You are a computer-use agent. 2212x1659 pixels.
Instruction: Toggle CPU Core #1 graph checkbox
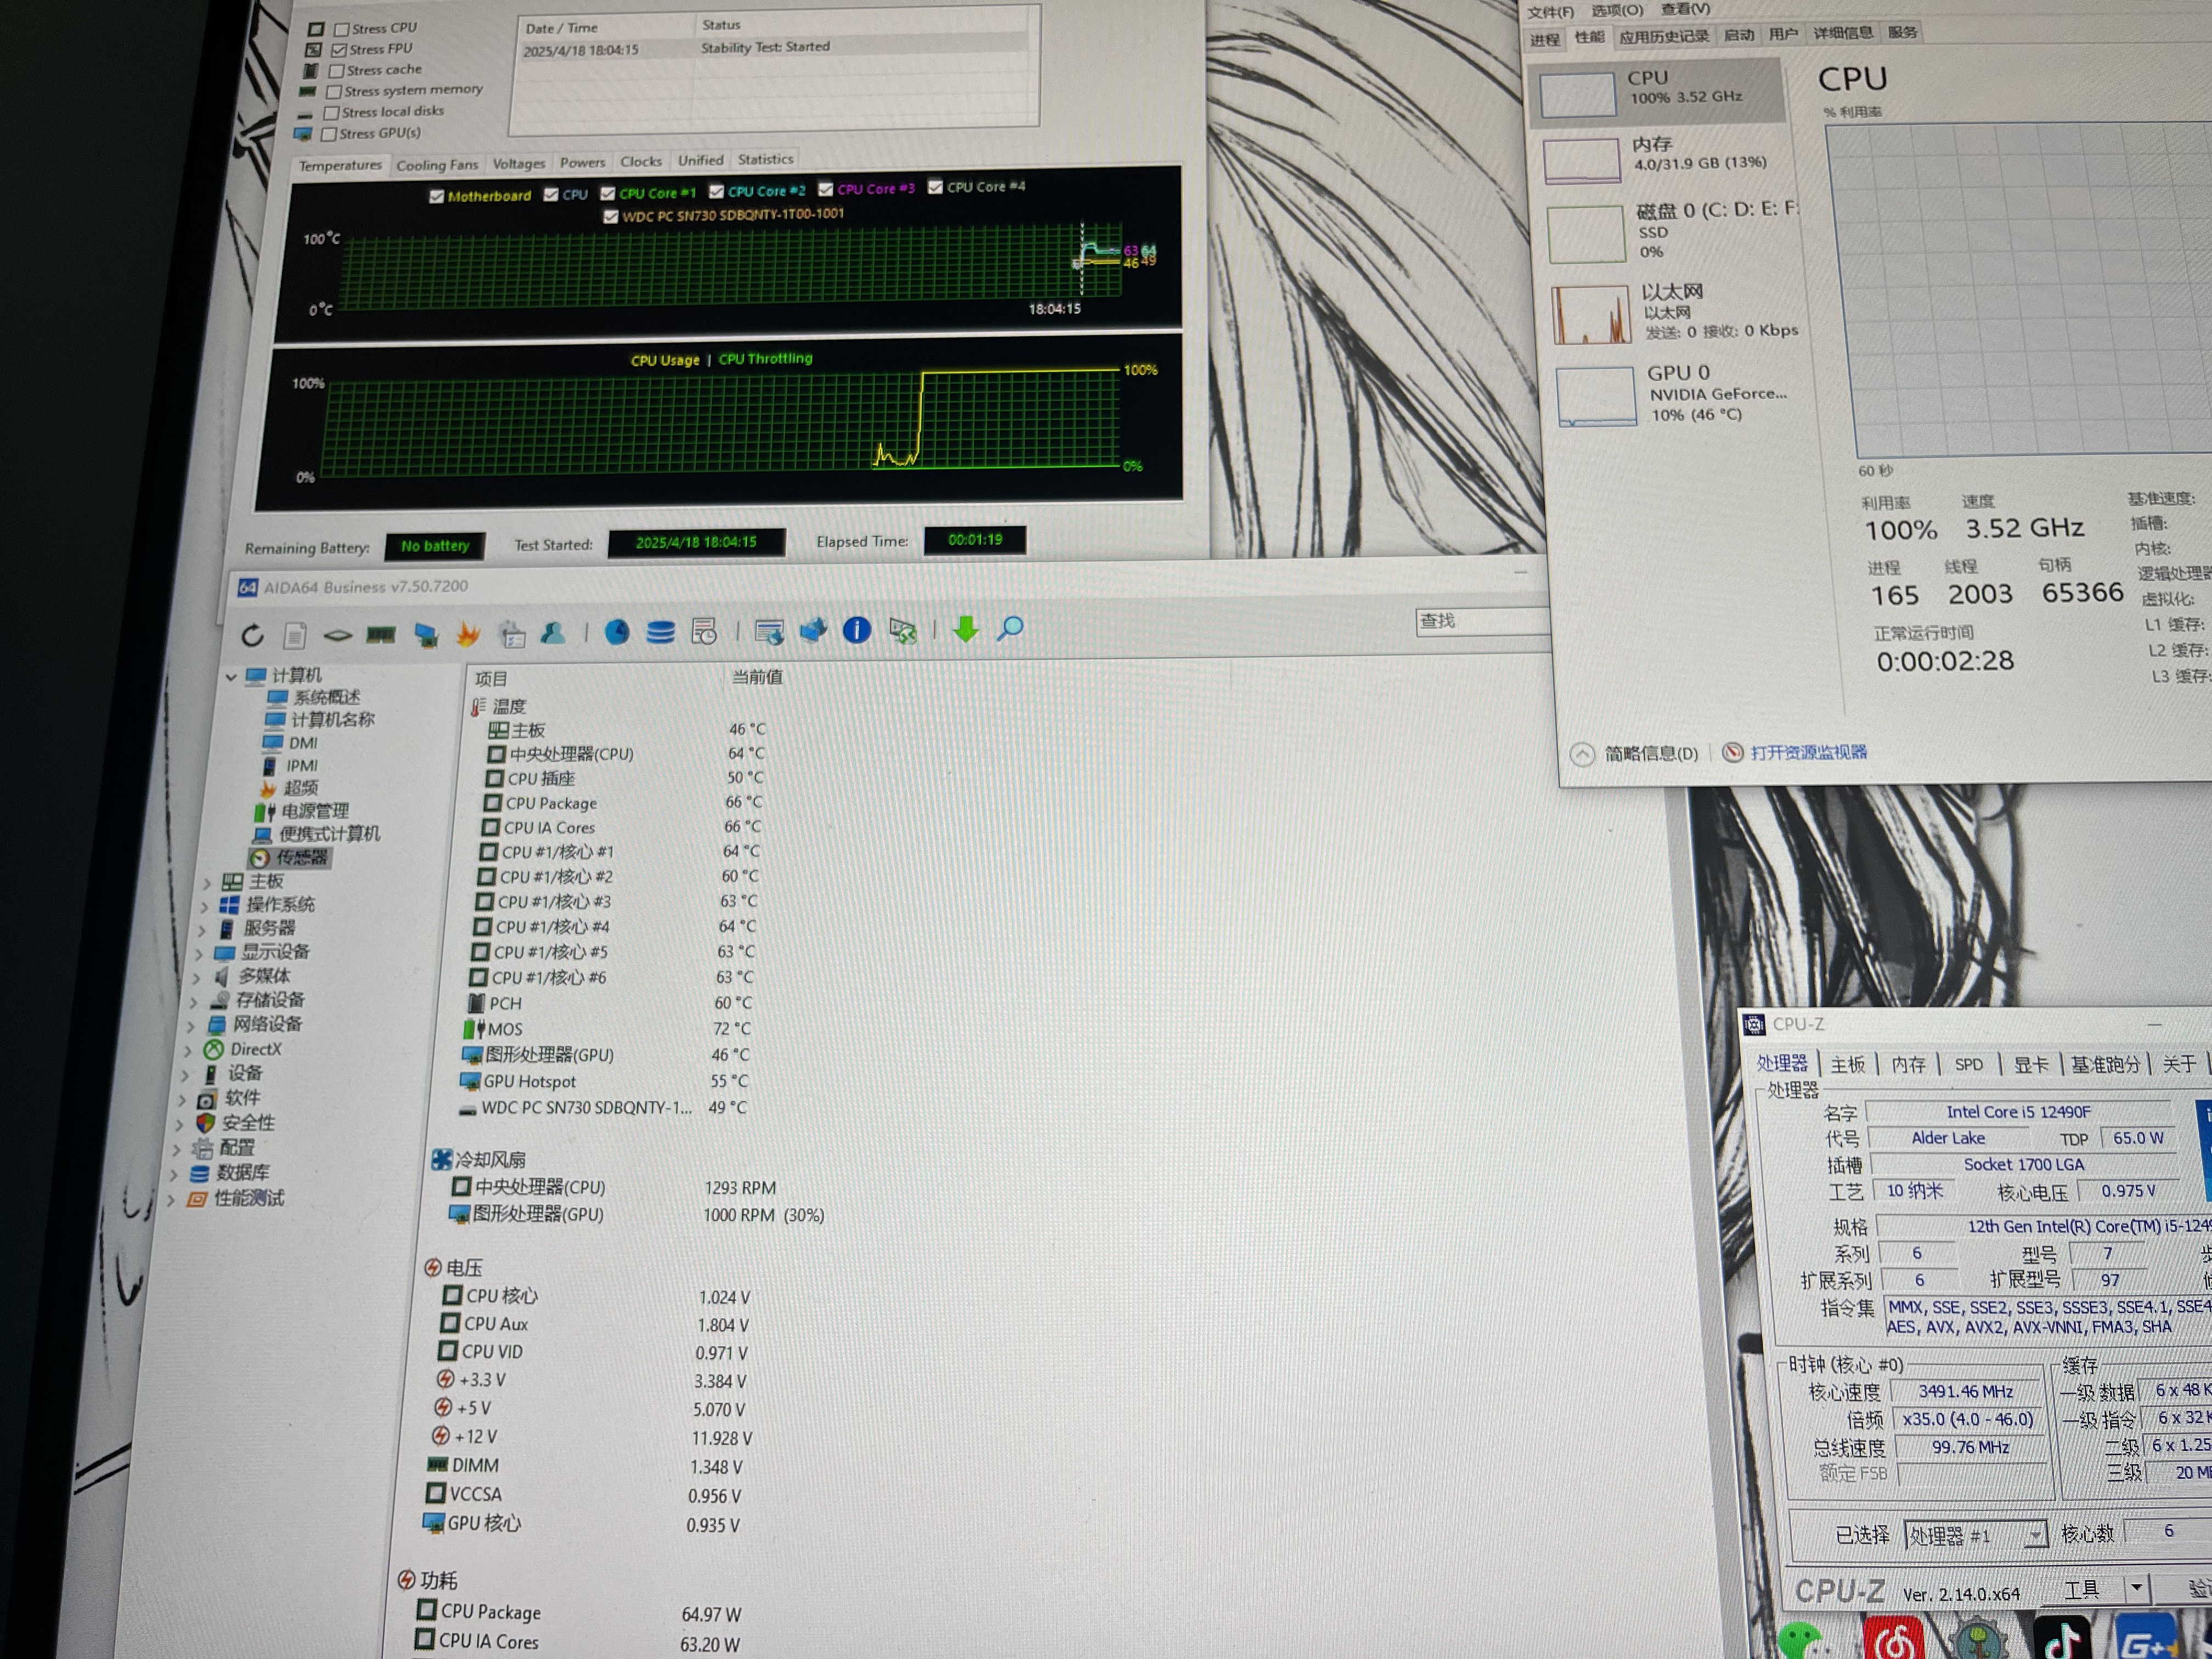[607, 193]
